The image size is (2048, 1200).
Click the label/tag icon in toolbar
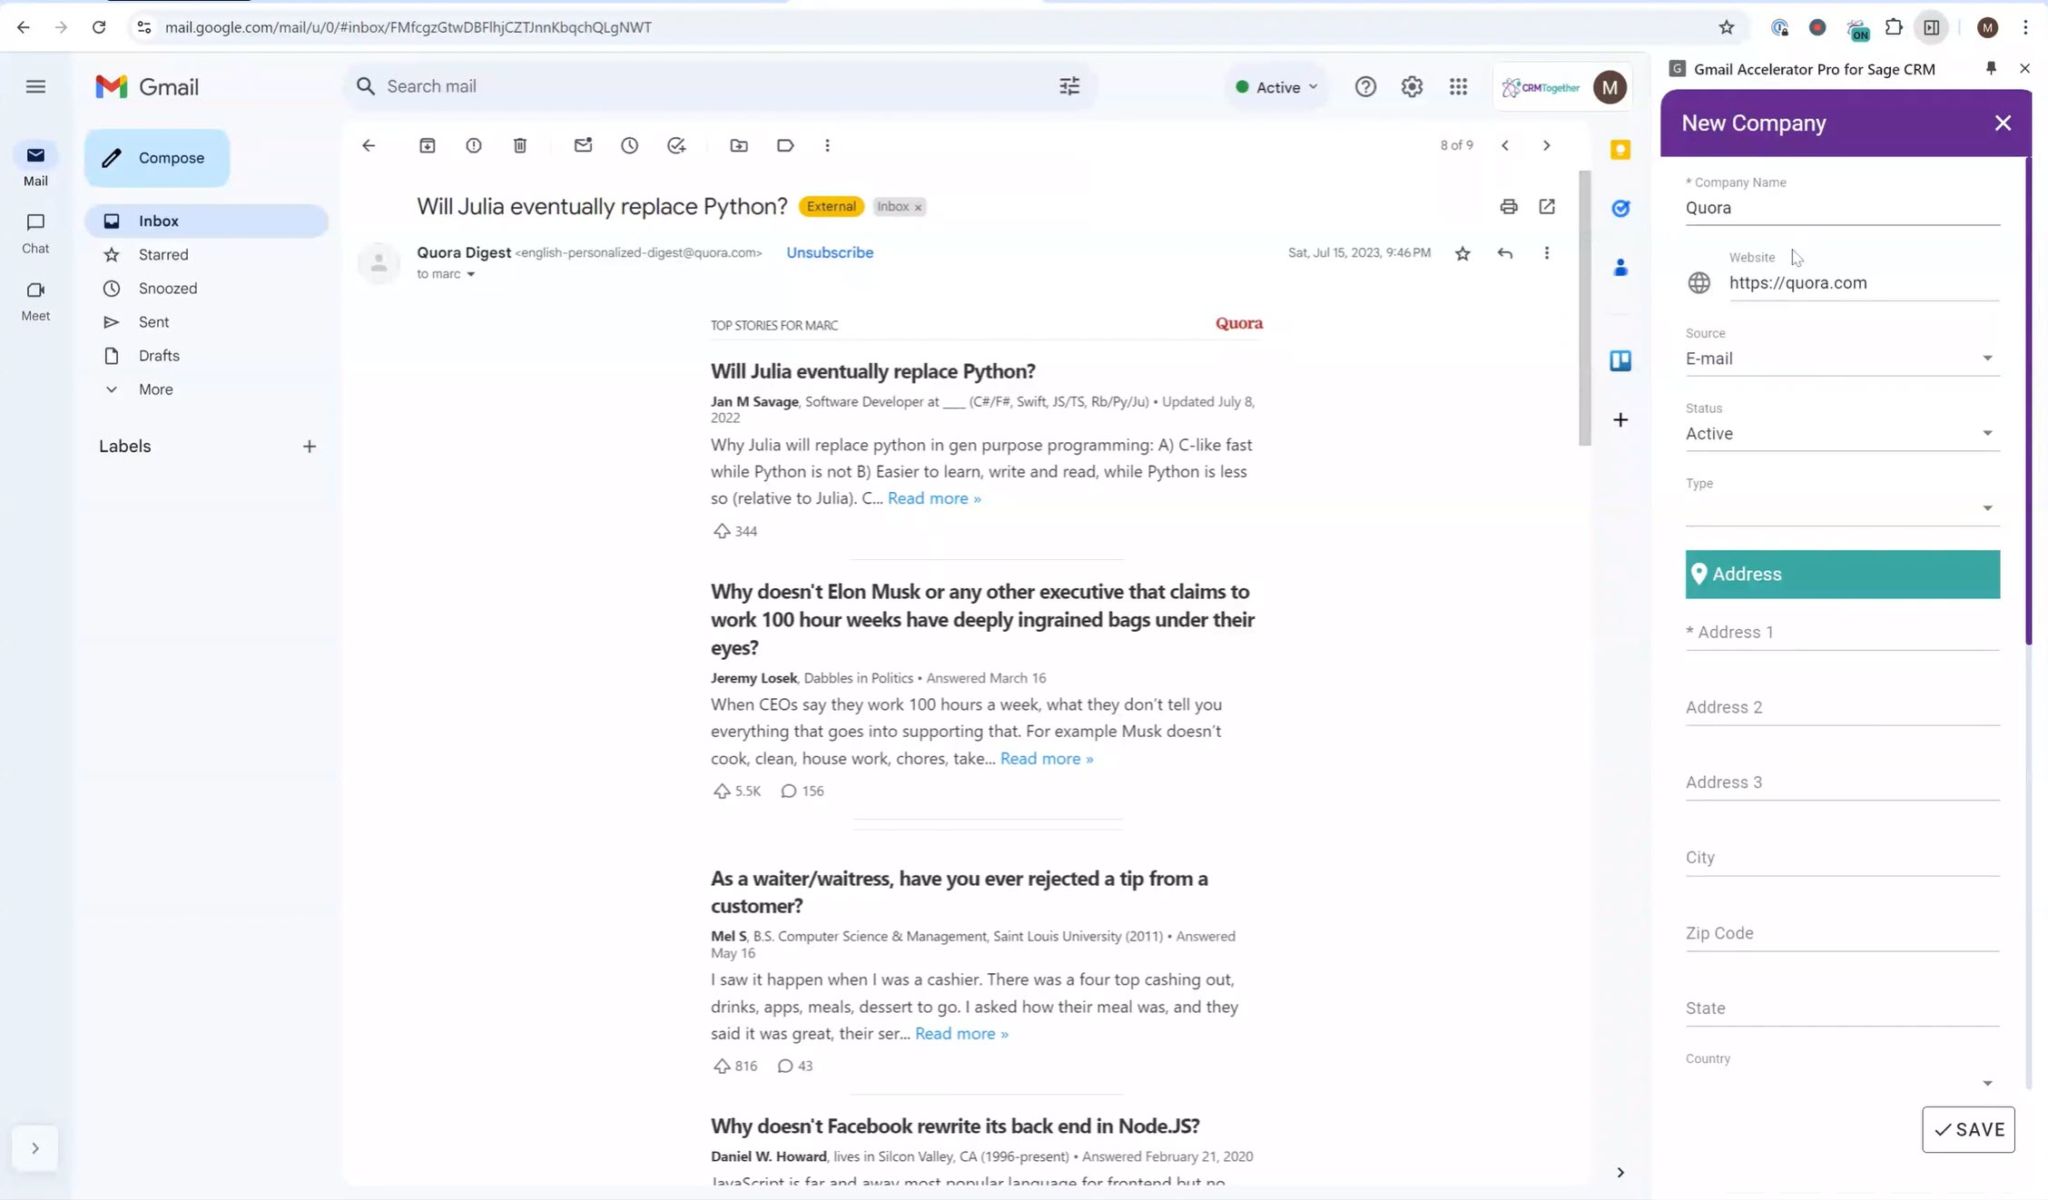(784, 144)
